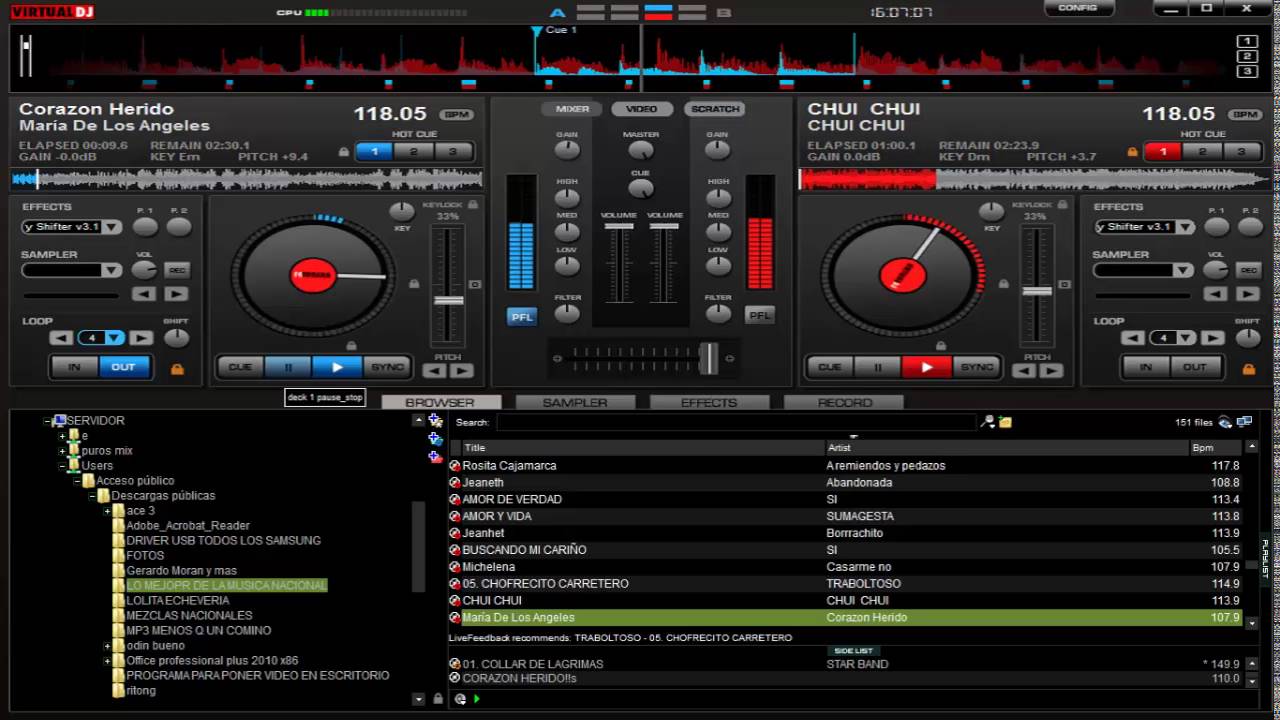Image resolution: width=1280 pixels, height=720 pixels.
Task: Click the left deck pitch slider handle
Action: (x=448, y=300)
